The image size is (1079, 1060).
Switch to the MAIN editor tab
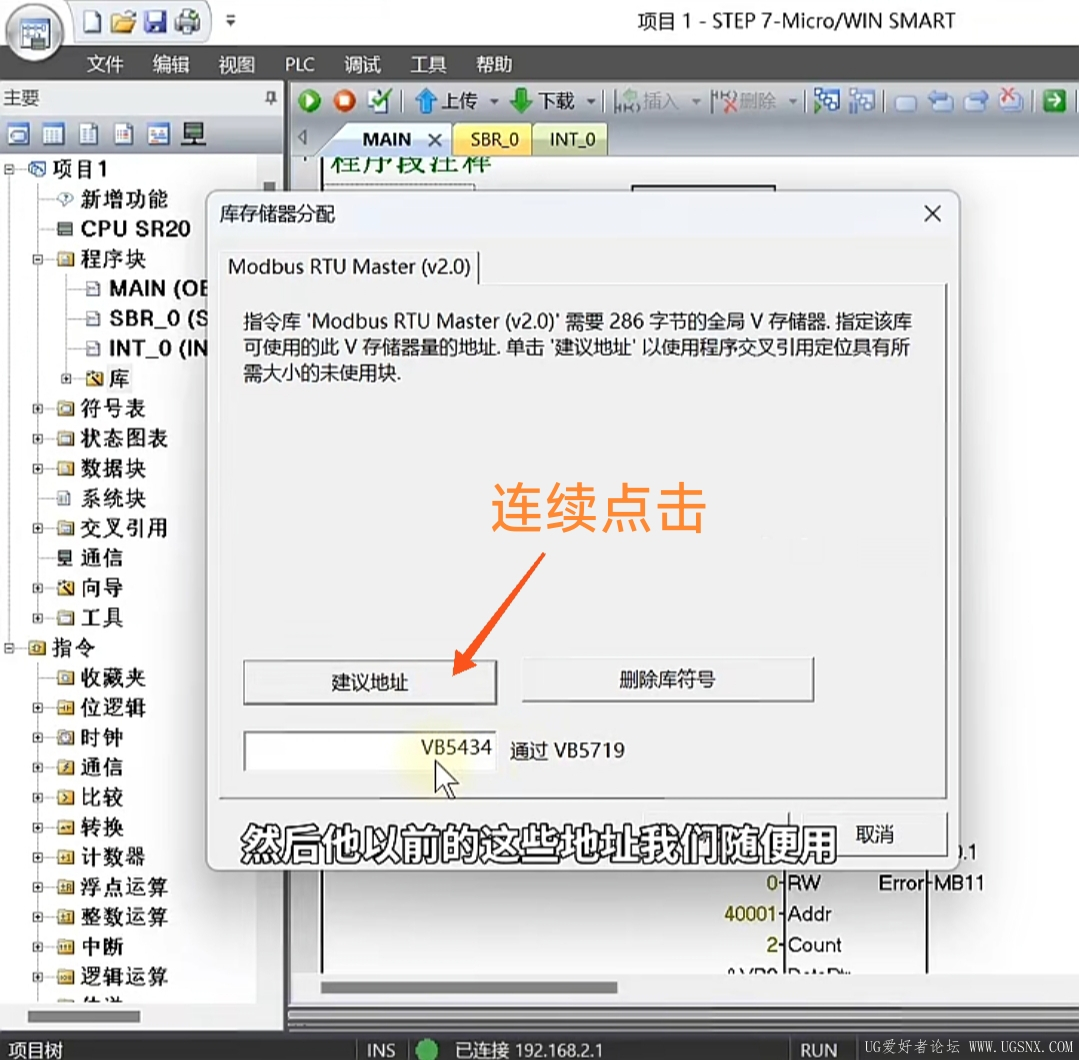[386, 140]
